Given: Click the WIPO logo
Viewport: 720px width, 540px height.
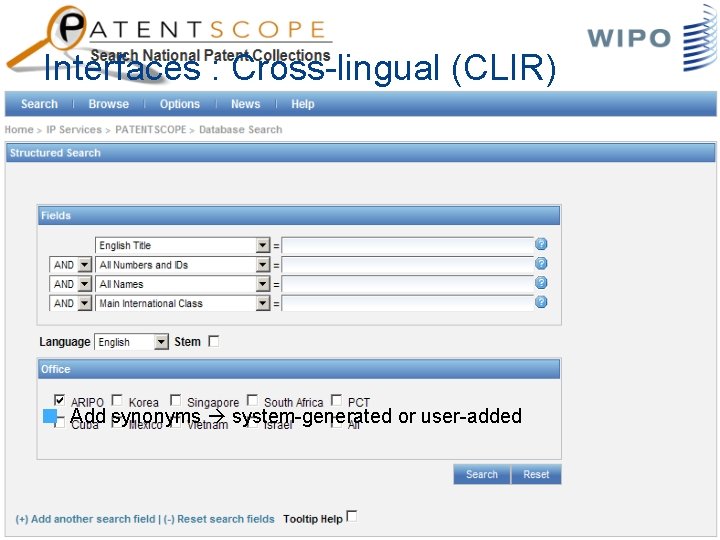Looking at the screenshot, I should click(651, 38).
